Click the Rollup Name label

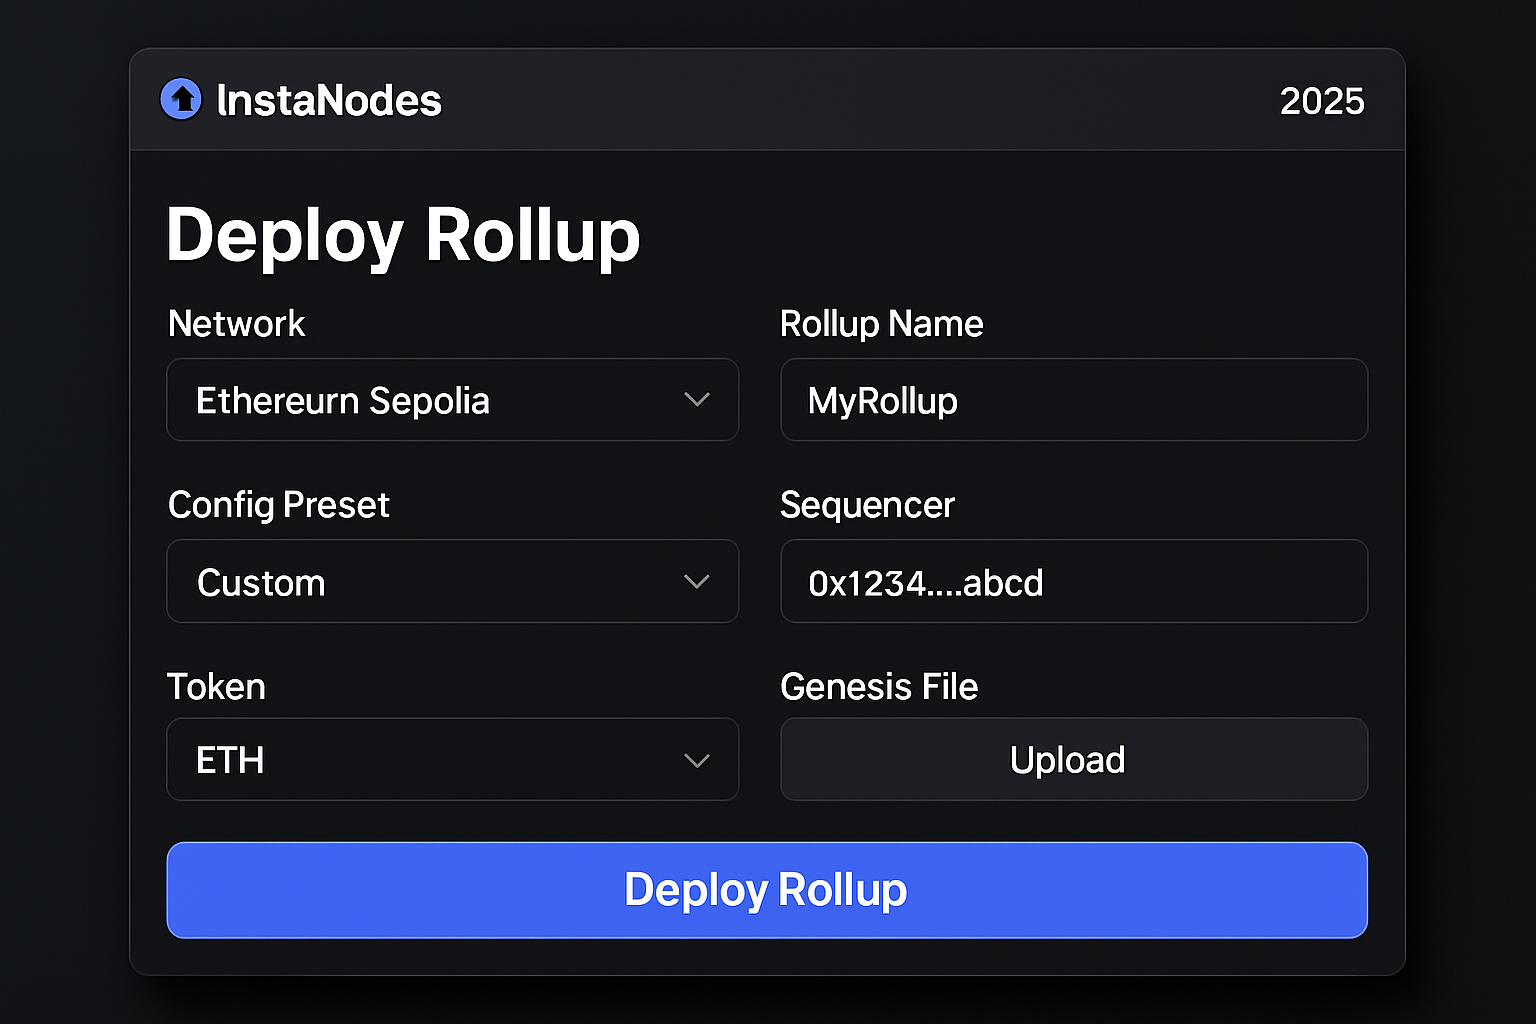tap(881, 323)
